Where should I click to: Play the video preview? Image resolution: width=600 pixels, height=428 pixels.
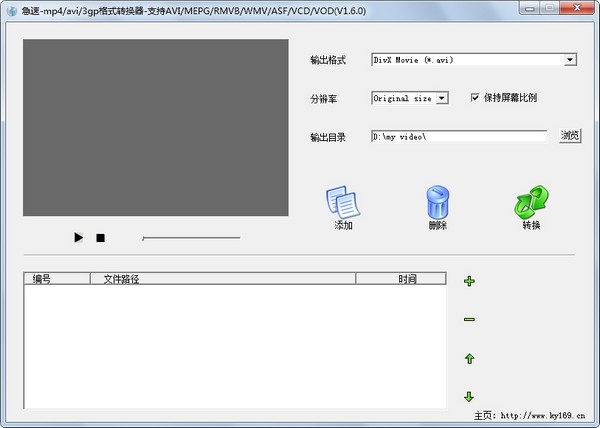tap(78, 238)
